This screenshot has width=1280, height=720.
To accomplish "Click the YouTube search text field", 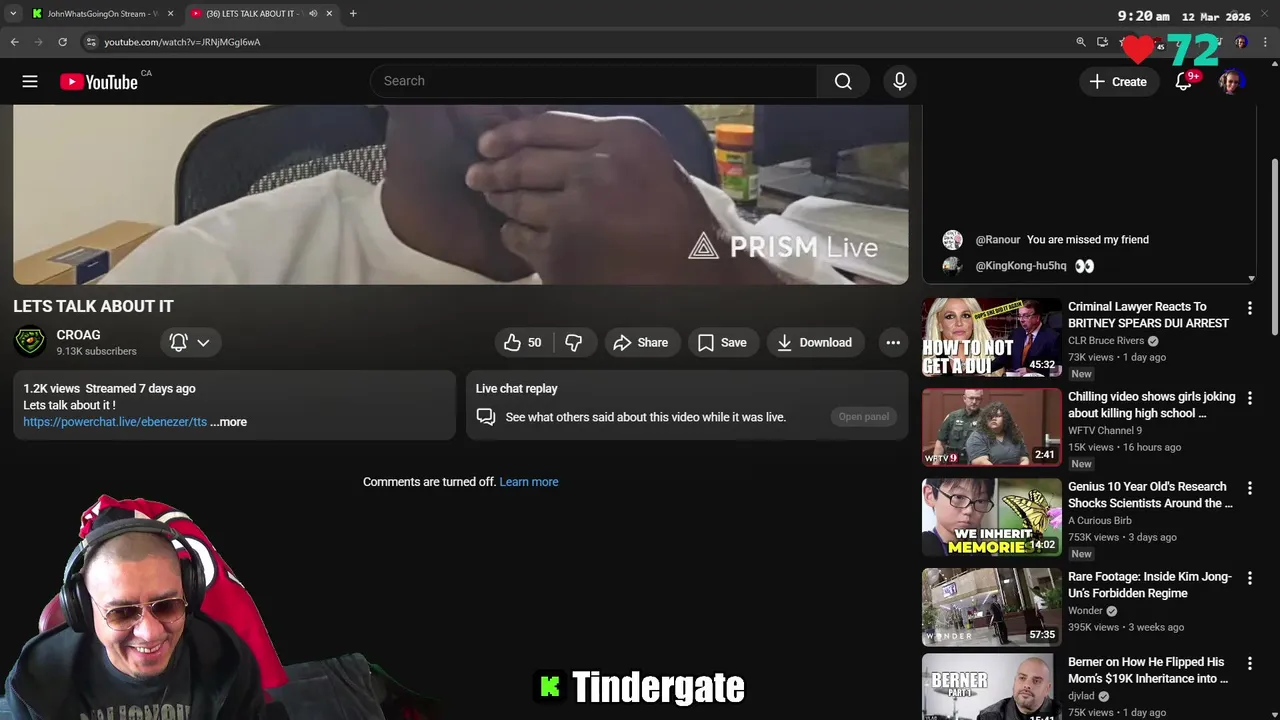I will click(594, 81).
